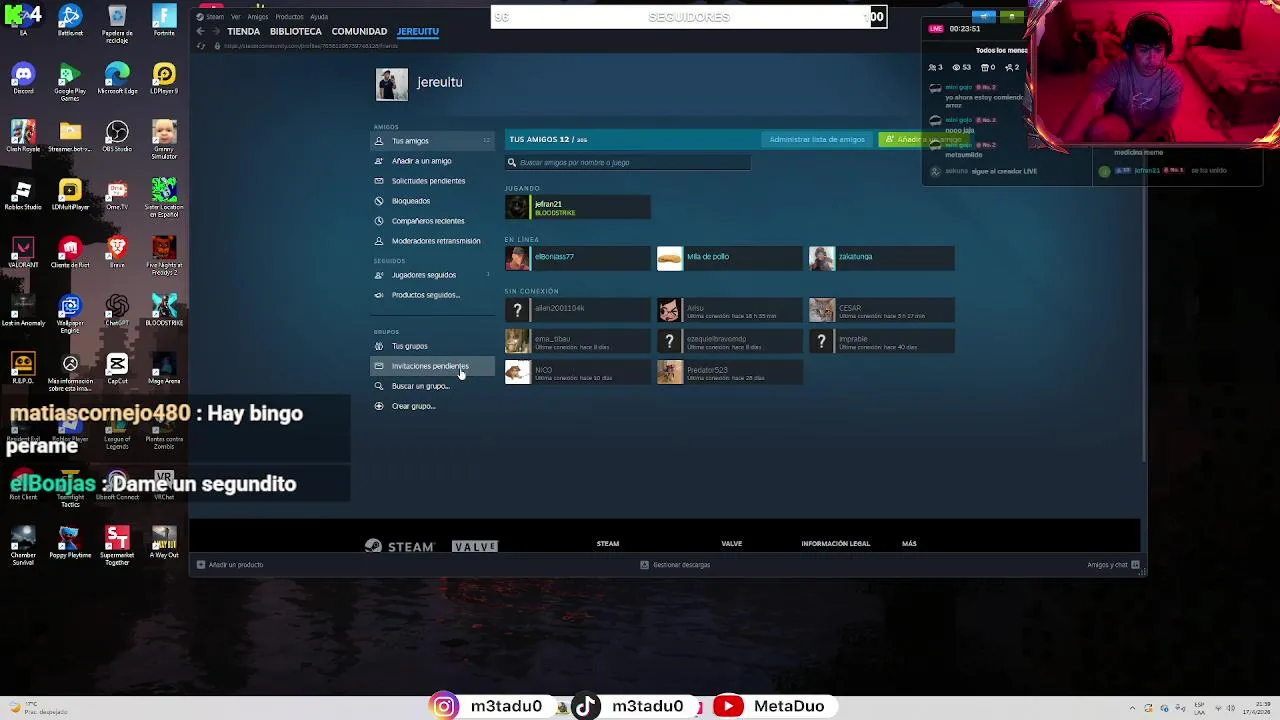
Task: Open Jugadores seguidos
Action: click(x=432, y=275)
